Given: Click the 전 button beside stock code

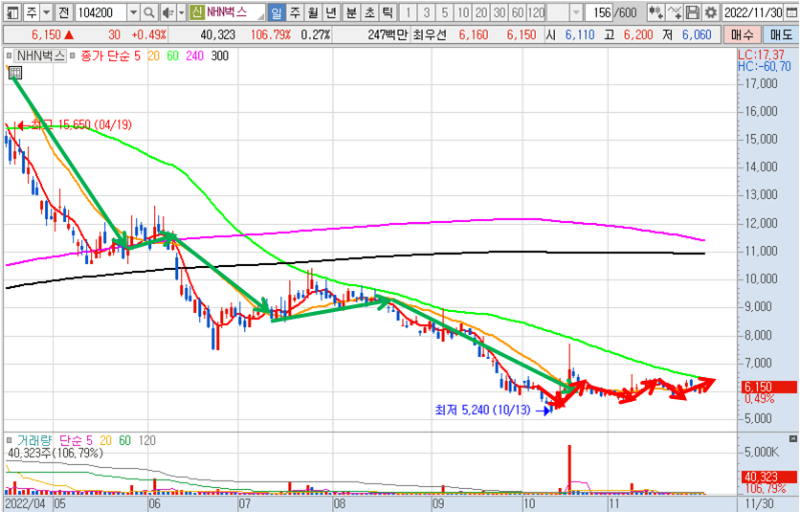Looking at the screenshot, I should (x=63, y=12).
